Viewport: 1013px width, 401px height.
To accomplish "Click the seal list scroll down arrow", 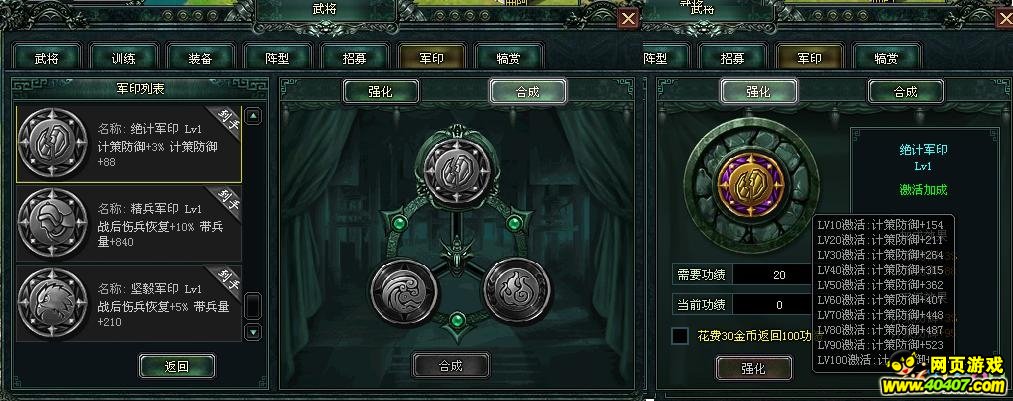I will [254, 333].
